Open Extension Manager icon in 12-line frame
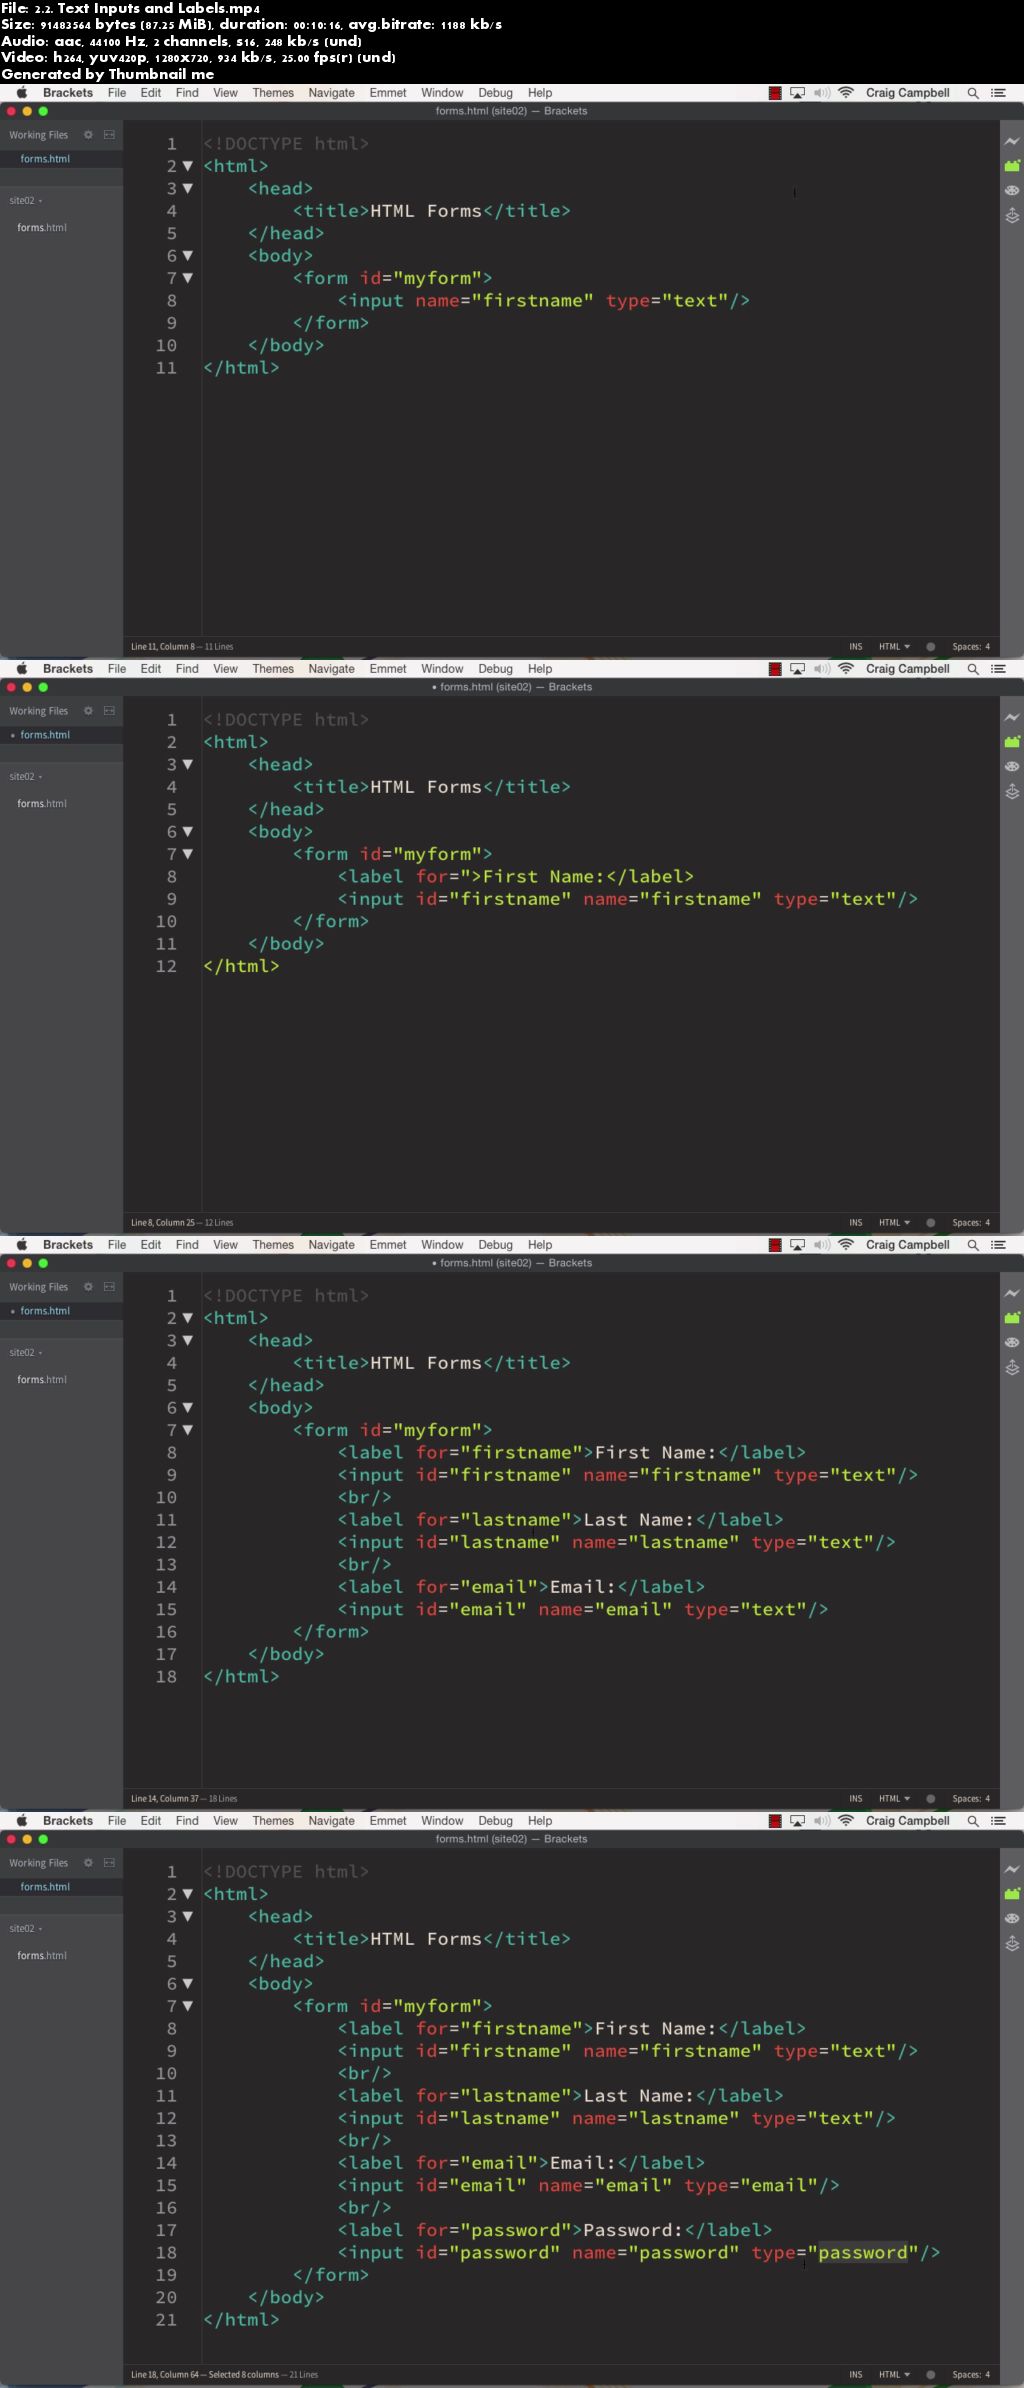This screenshot has width=1024, height=2388. 1012,742
